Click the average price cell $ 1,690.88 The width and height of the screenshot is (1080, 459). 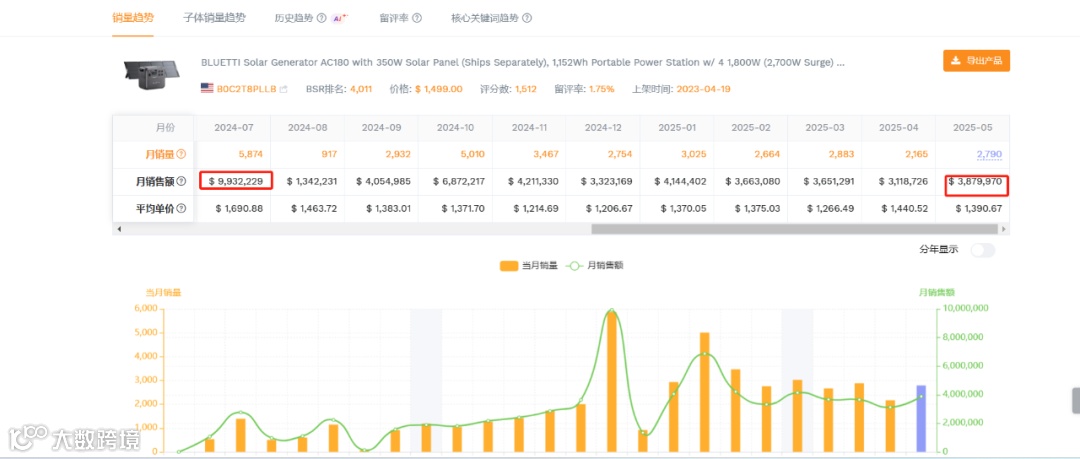[238, 208]
